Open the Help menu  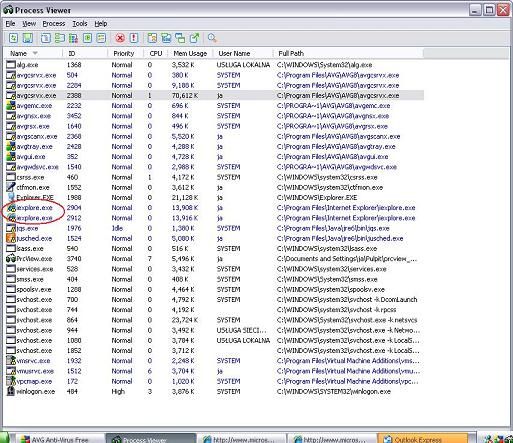click(x=101, y=24)
